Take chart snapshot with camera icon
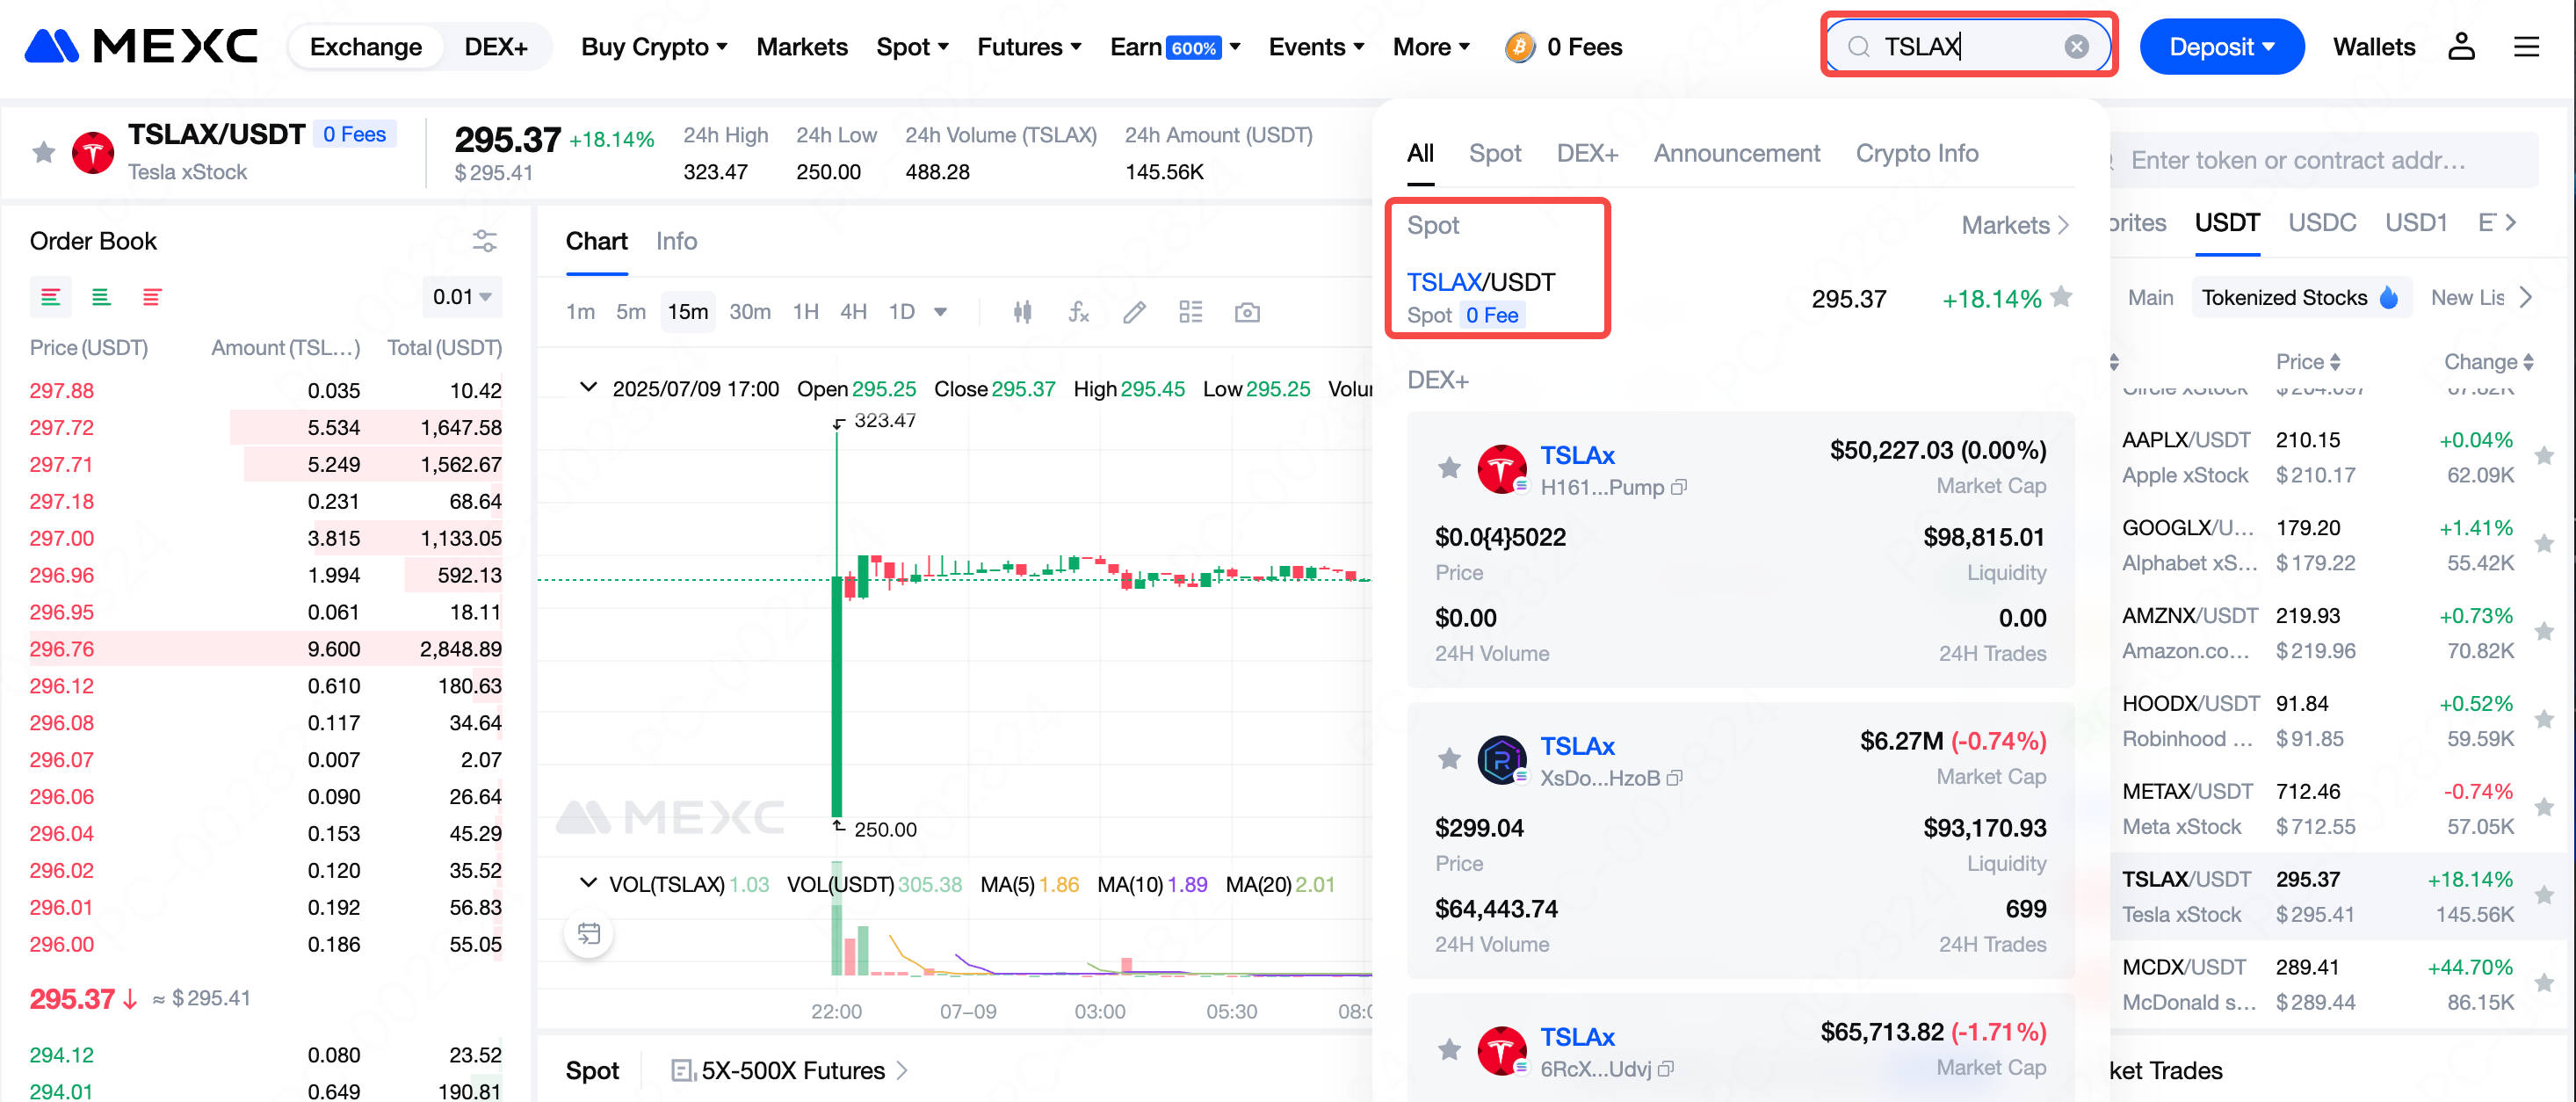 point(1246,312)
